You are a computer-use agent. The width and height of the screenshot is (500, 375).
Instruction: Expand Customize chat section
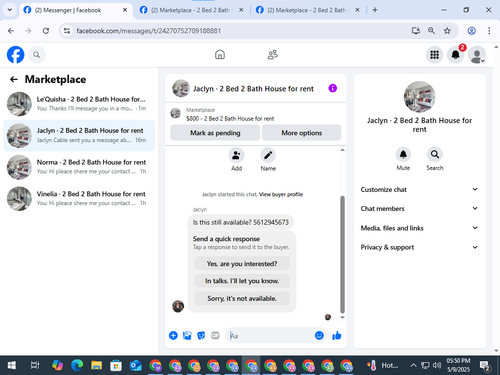(x=419, y=189)
